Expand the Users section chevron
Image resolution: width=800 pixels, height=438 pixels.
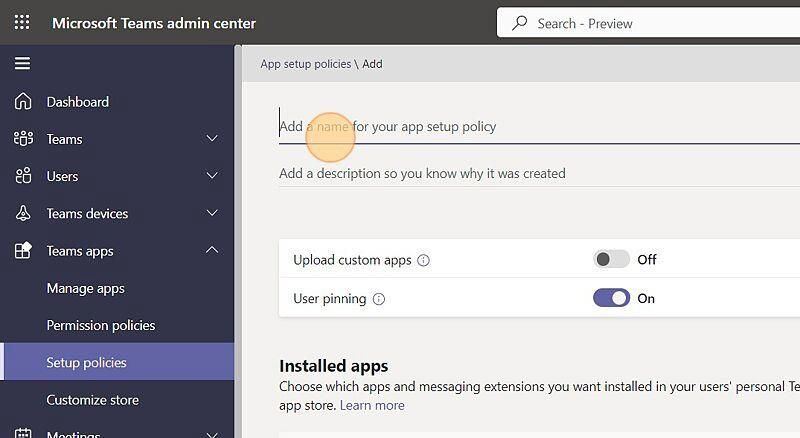[212, 176]
